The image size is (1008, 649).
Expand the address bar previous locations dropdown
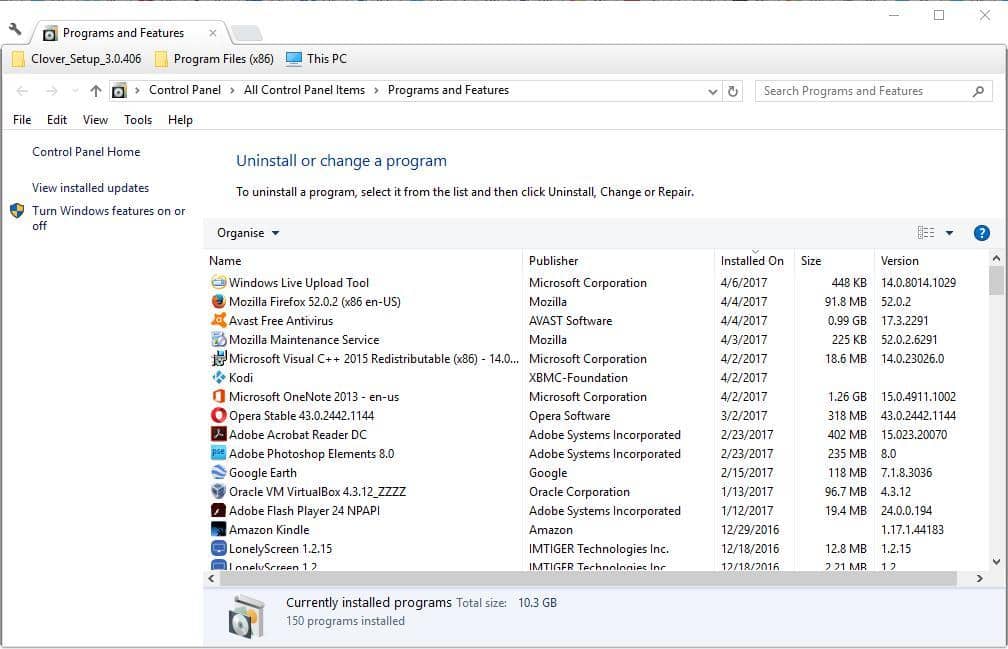pyautogui.click(x=712, y=90)
